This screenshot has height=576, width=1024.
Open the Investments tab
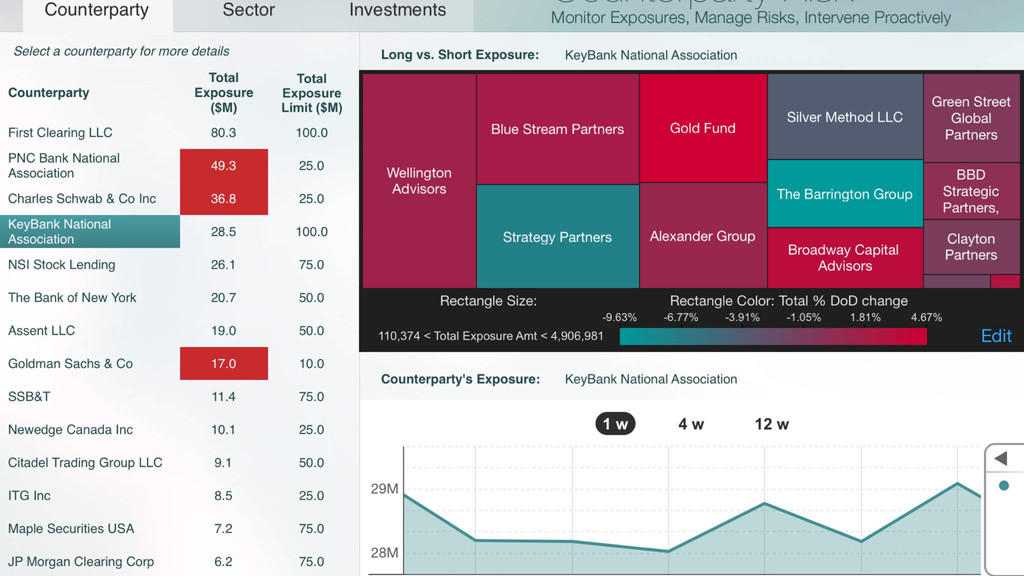coord(397,11)
